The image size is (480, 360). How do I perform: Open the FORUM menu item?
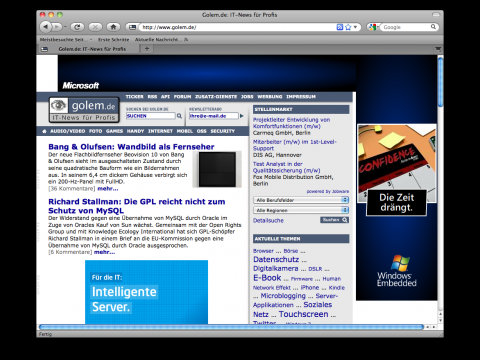pos(182,97)
